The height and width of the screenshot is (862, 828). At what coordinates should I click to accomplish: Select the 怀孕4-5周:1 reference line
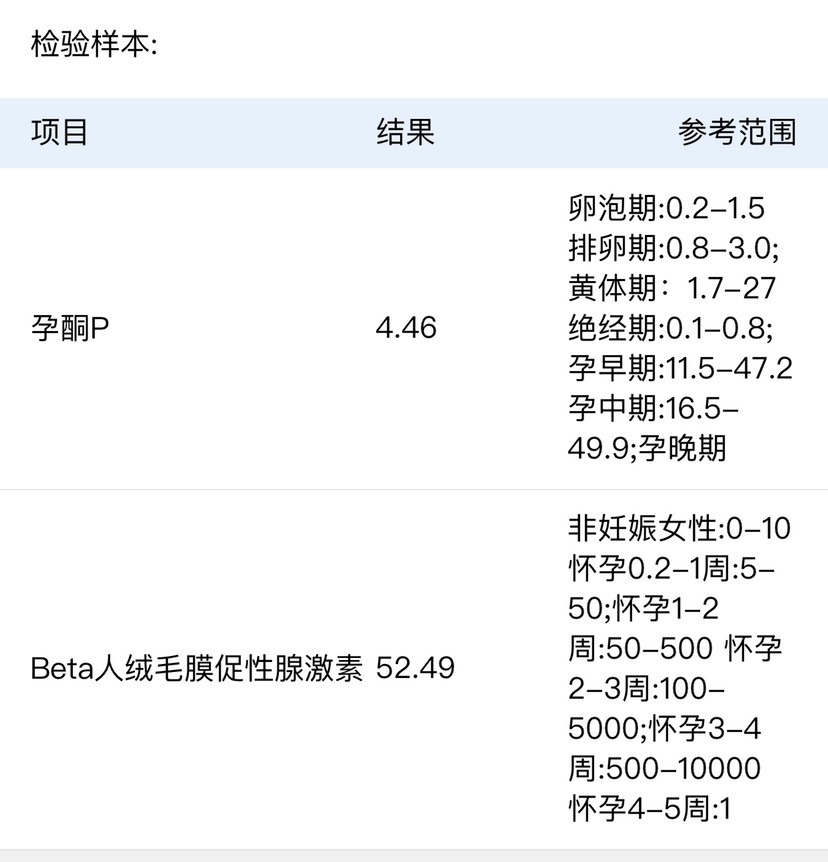[650, 808]
